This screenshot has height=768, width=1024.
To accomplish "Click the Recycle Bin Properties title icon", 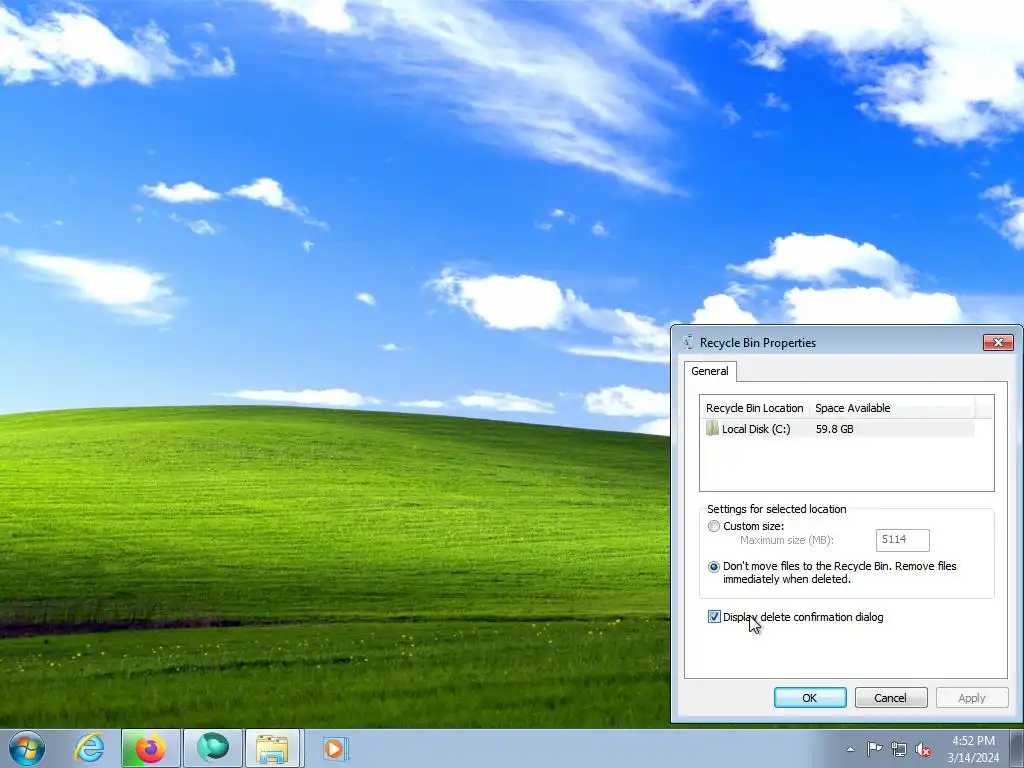I will [x=688, y=342].
